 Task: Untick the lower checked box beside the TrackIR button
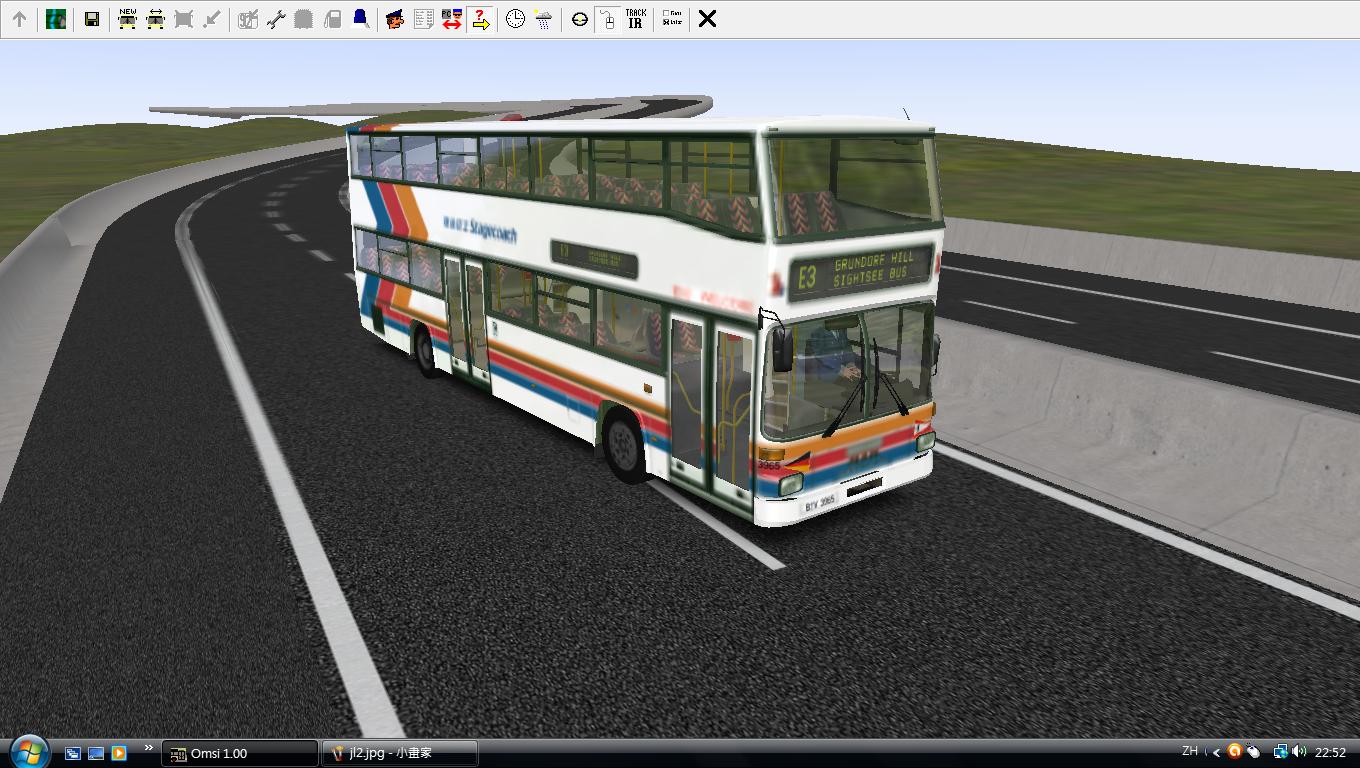[x=667, y=23]
